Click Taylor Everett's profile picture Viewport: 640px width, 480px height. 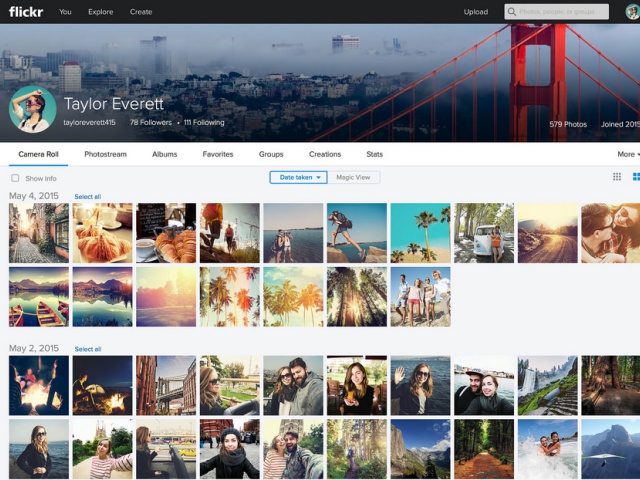(32, 109)
